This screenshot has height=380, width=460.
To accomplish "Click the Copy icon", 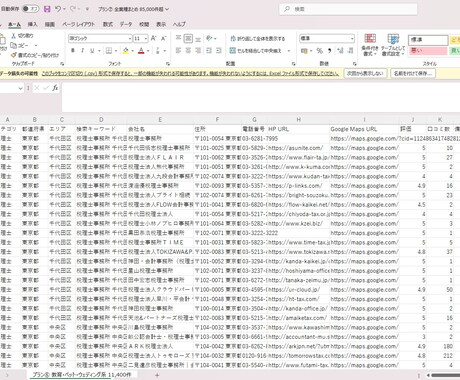I will point(14,45).
